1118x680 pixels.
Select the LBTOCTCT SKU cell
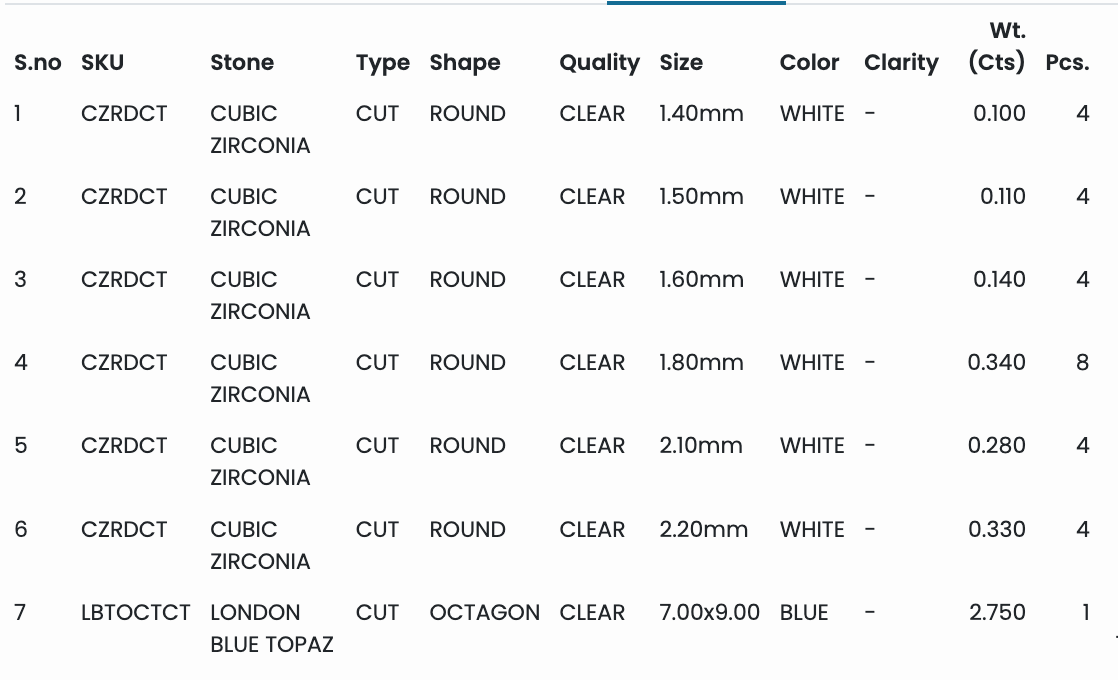click(x=135, y=612)
